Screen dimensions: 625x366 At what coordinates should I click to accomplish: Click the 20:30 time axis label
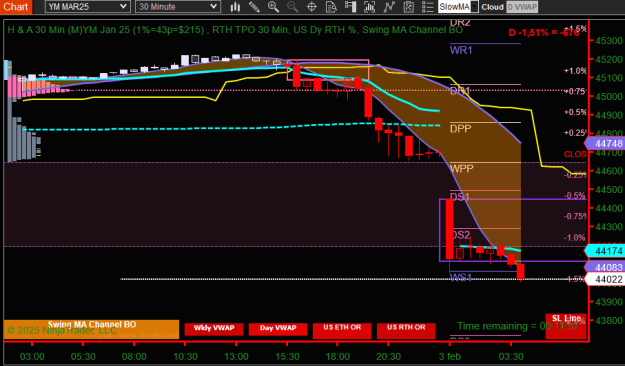click(x=389, y=356)
